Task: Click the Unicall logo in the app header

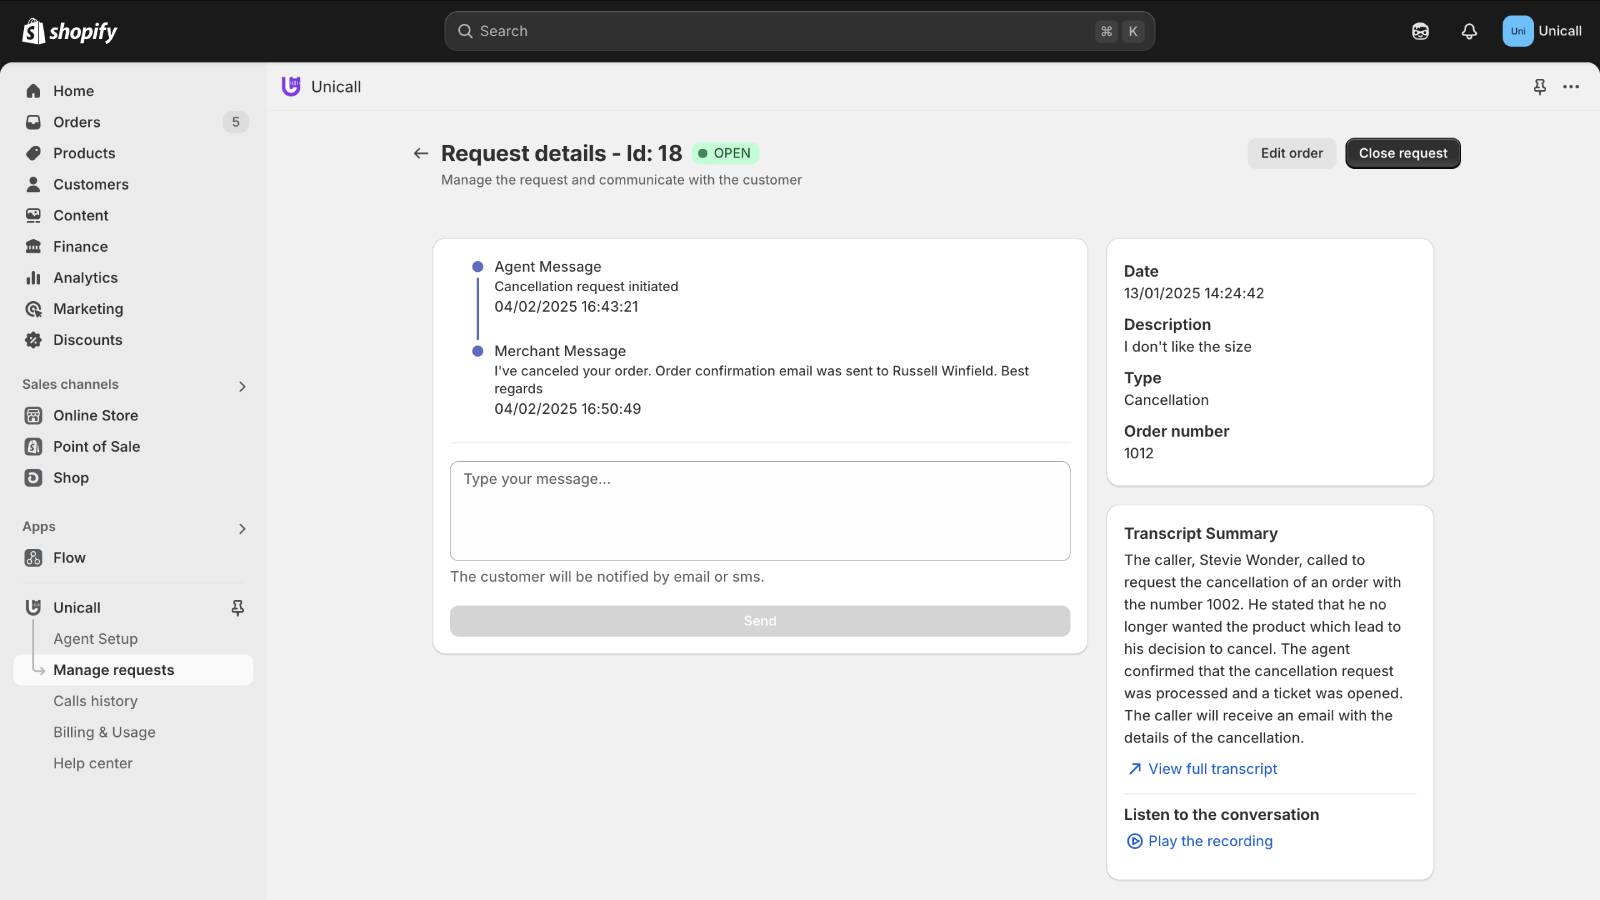Action: point(291,86)
